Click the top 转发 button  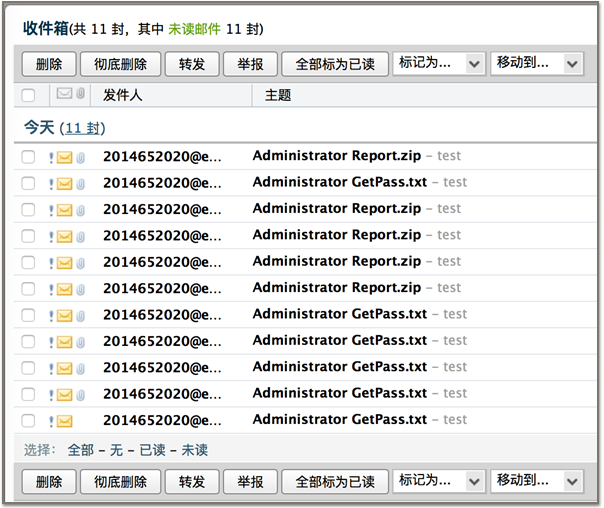(192, 64)
